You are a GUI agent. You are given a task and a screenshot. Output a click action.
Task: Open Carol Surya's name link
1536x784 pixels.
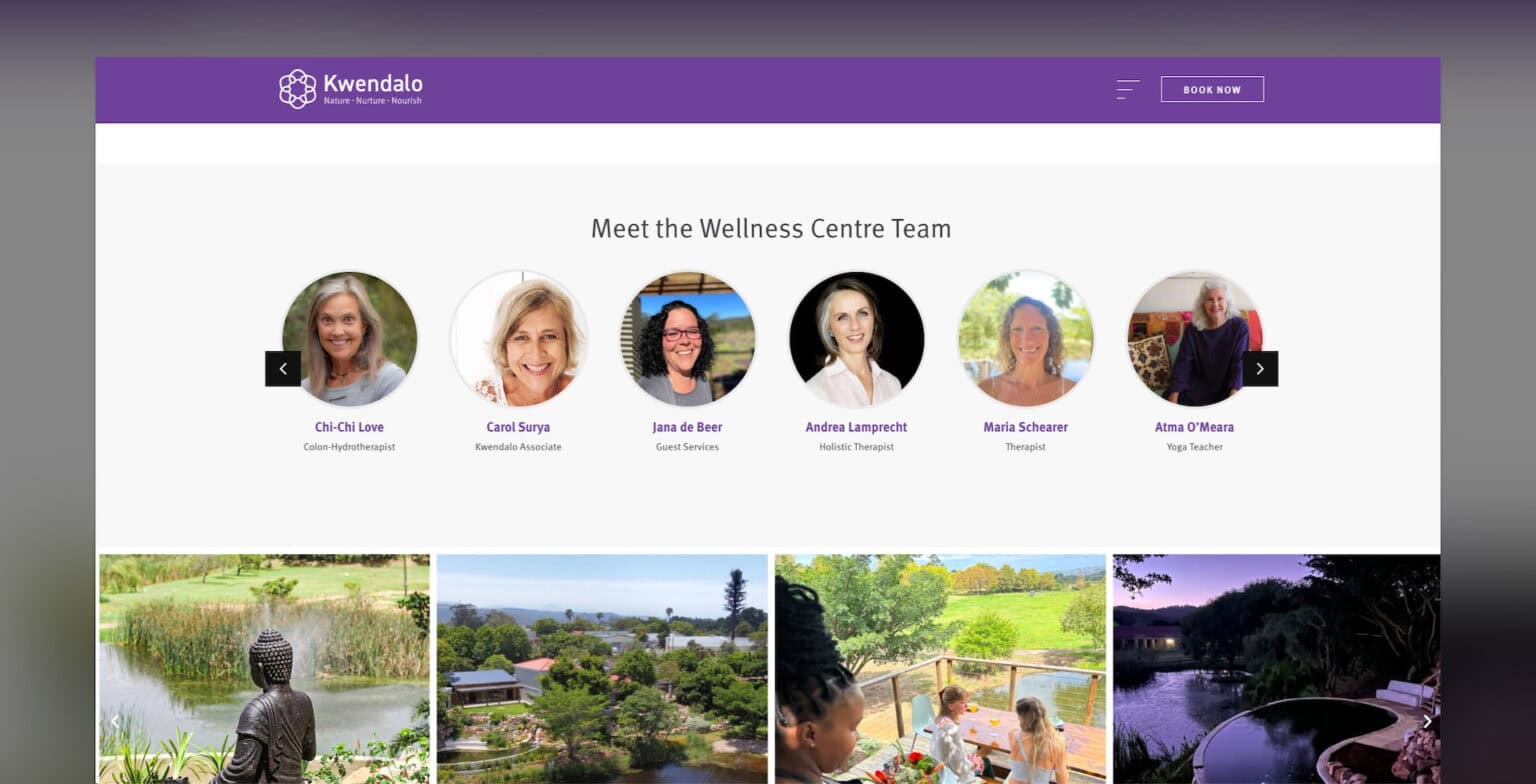pos(518,427)
